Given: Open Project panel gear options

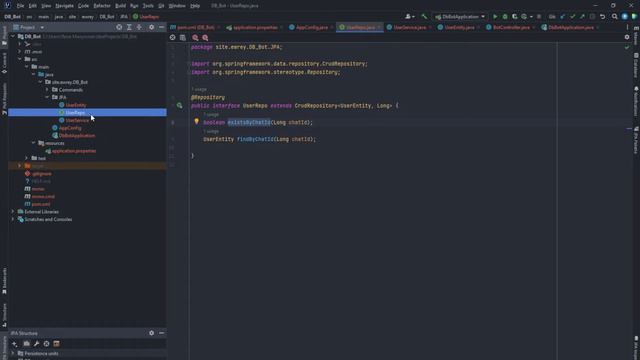Looking at the screenshot, I should click(151, 27).
